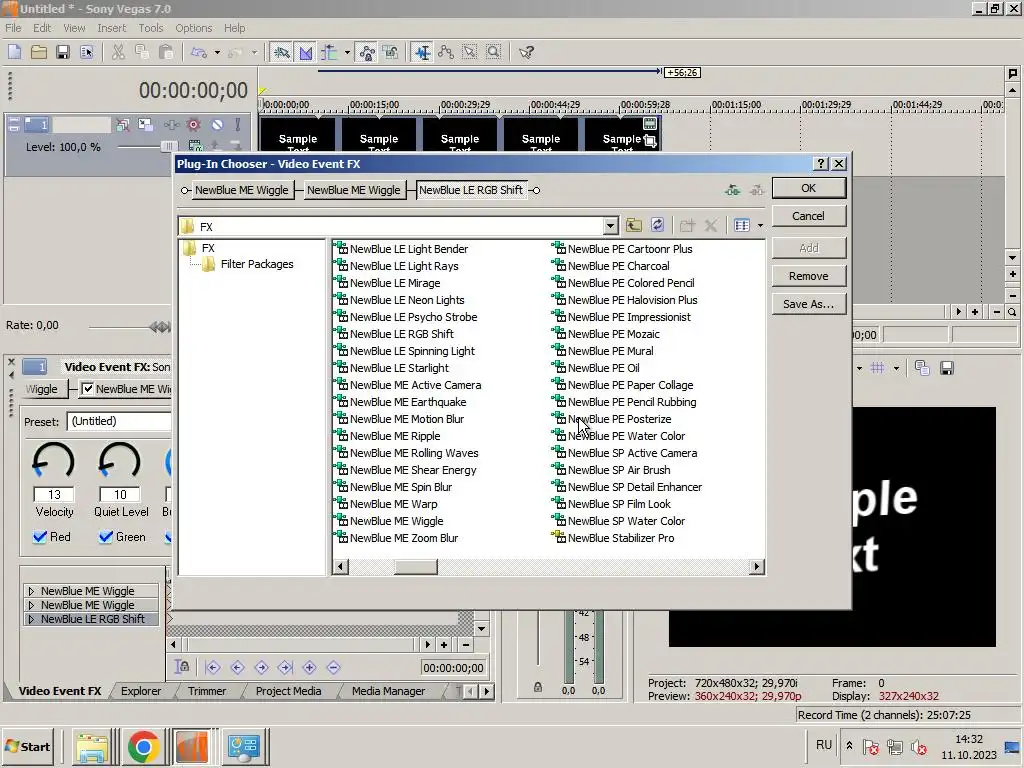Click Create Keyframe plus diamond button
Image resolution: width=1024 pixels, height=768 pixels.
[310, 667]
